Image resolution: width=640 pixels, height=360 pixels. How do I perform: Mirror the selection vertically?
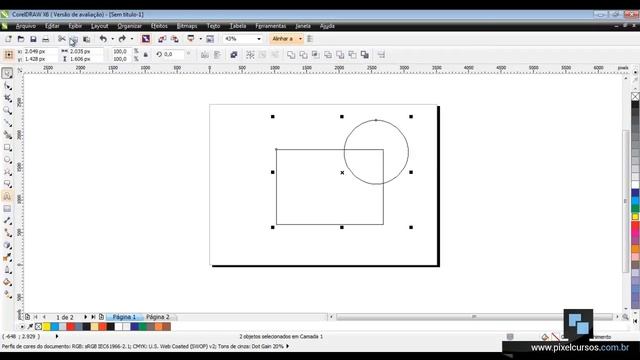click(x=217, y=55)
